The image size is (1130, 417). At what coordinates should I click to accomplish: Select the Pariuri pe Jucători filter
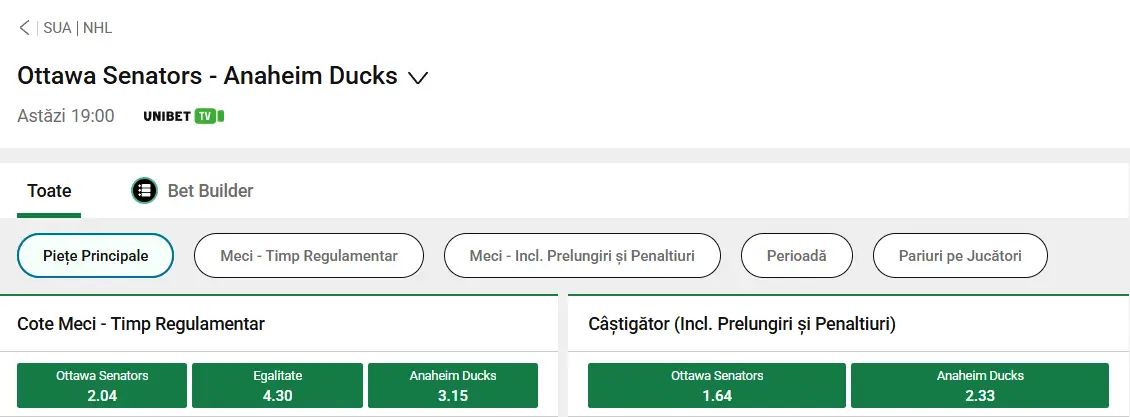[x=960, y=256]
